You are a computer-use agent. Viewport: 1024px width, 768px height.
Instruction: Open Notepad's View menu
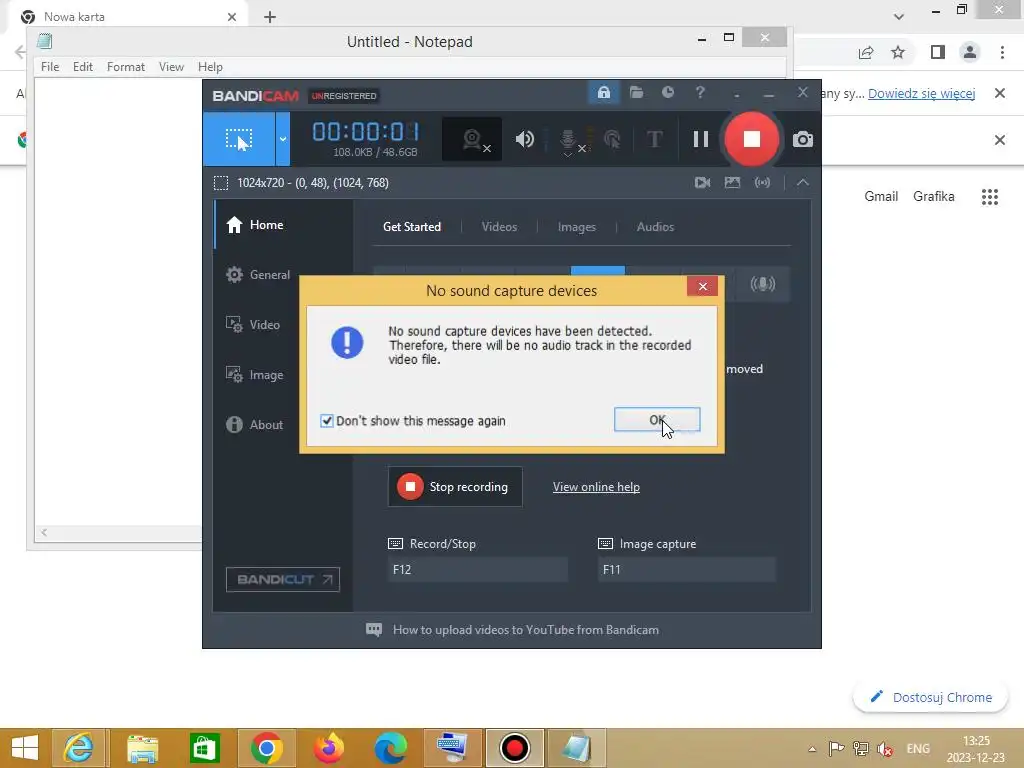coord(171,67)
